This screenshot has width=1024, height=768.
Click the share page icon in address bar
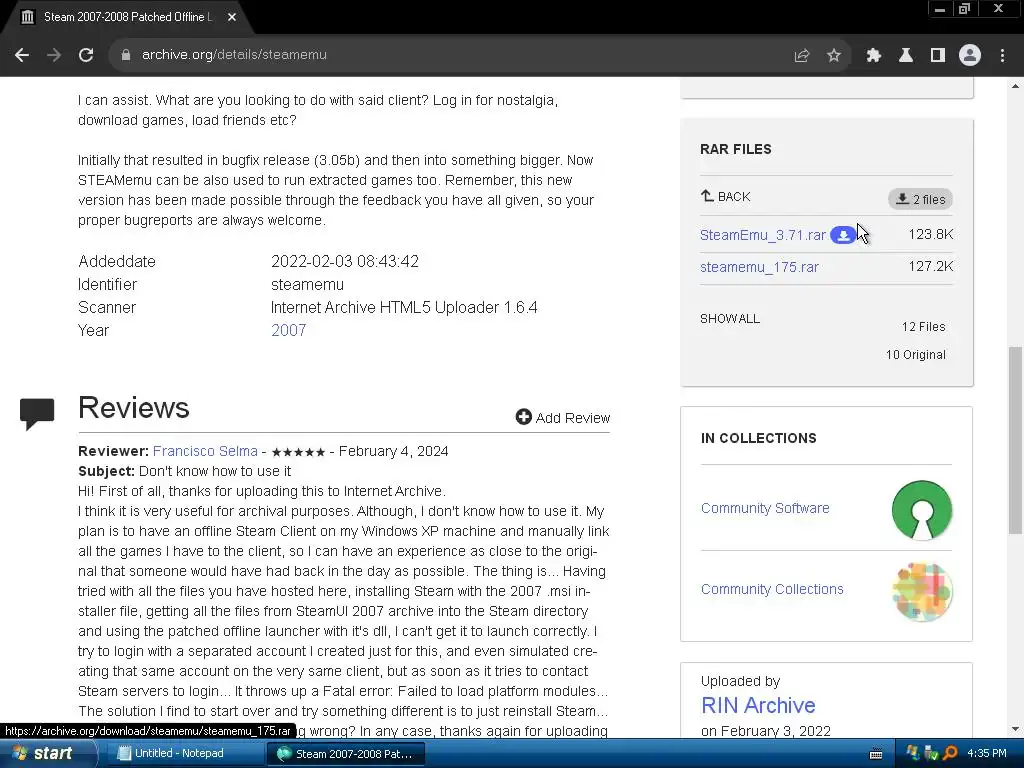(x=802, y=56)
